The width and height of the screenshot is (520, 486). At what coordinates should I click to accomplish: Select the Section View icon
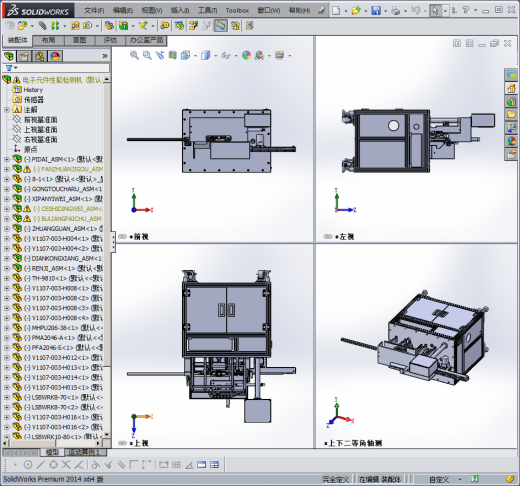(x=172, y=55)
